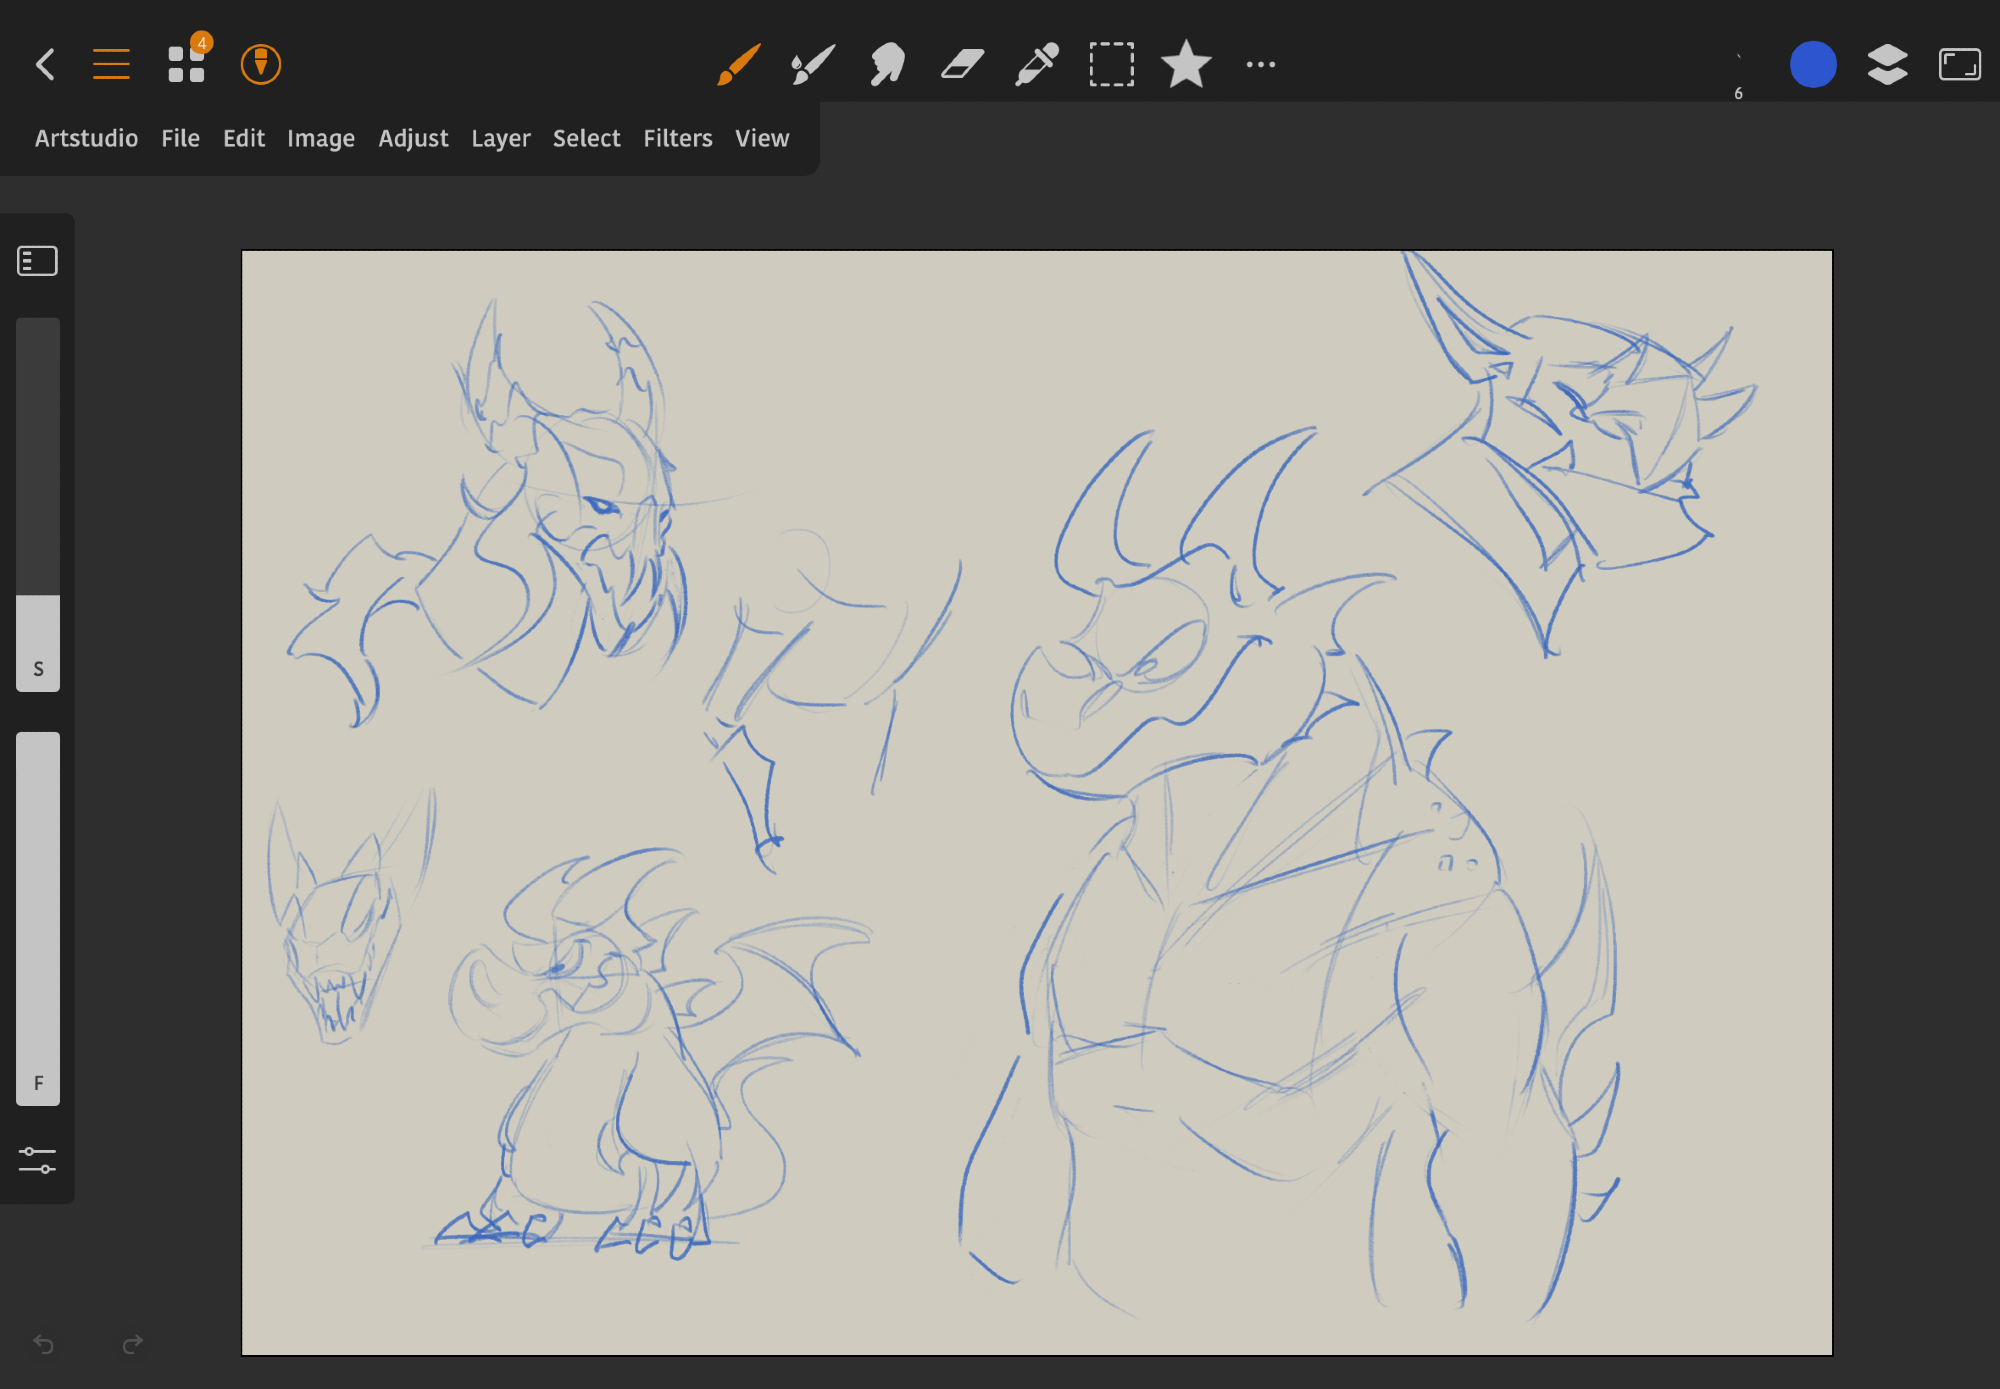The height and width of the screenshot is (1389, 2000).
Task: Open the blue current color swatch
Action: (x=1812, y=65)
